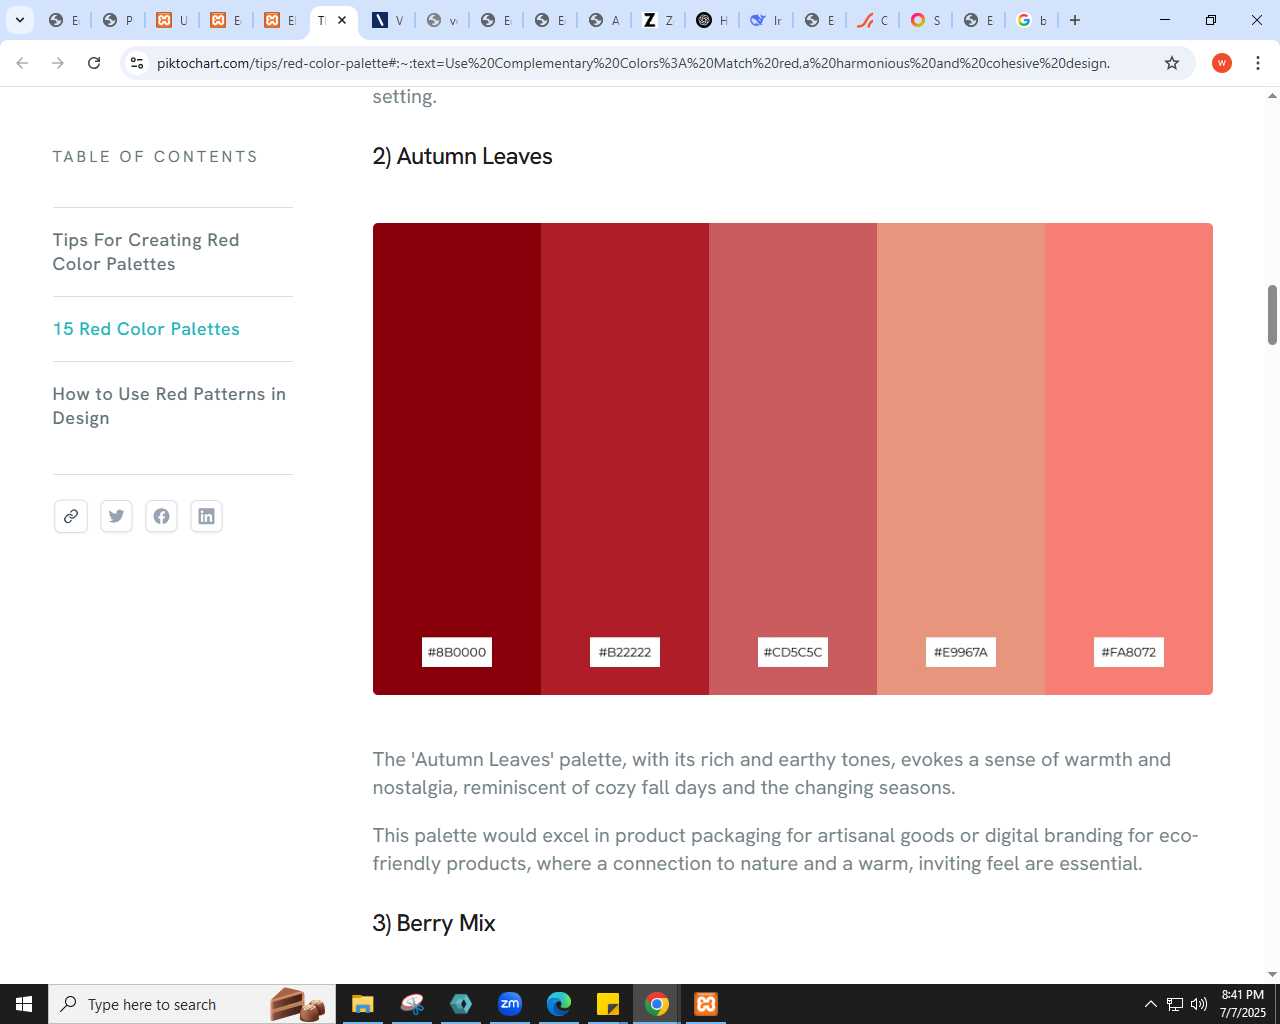Screen dimensions: 1280x1024
Task: Jump to 15 Red Color Palettes section
Action: point(146,329)
